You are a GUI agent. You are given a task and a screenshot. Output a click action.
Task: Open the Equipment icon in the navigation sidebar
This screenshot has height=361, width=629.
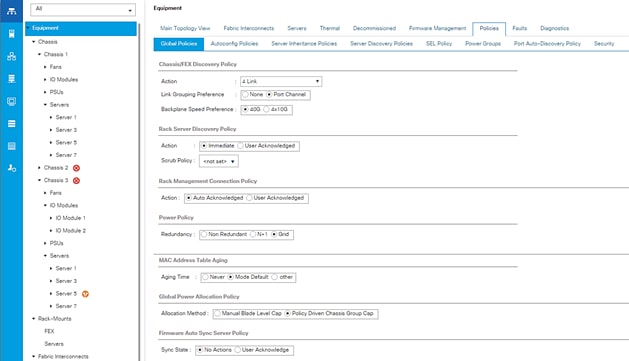point(11,11)
